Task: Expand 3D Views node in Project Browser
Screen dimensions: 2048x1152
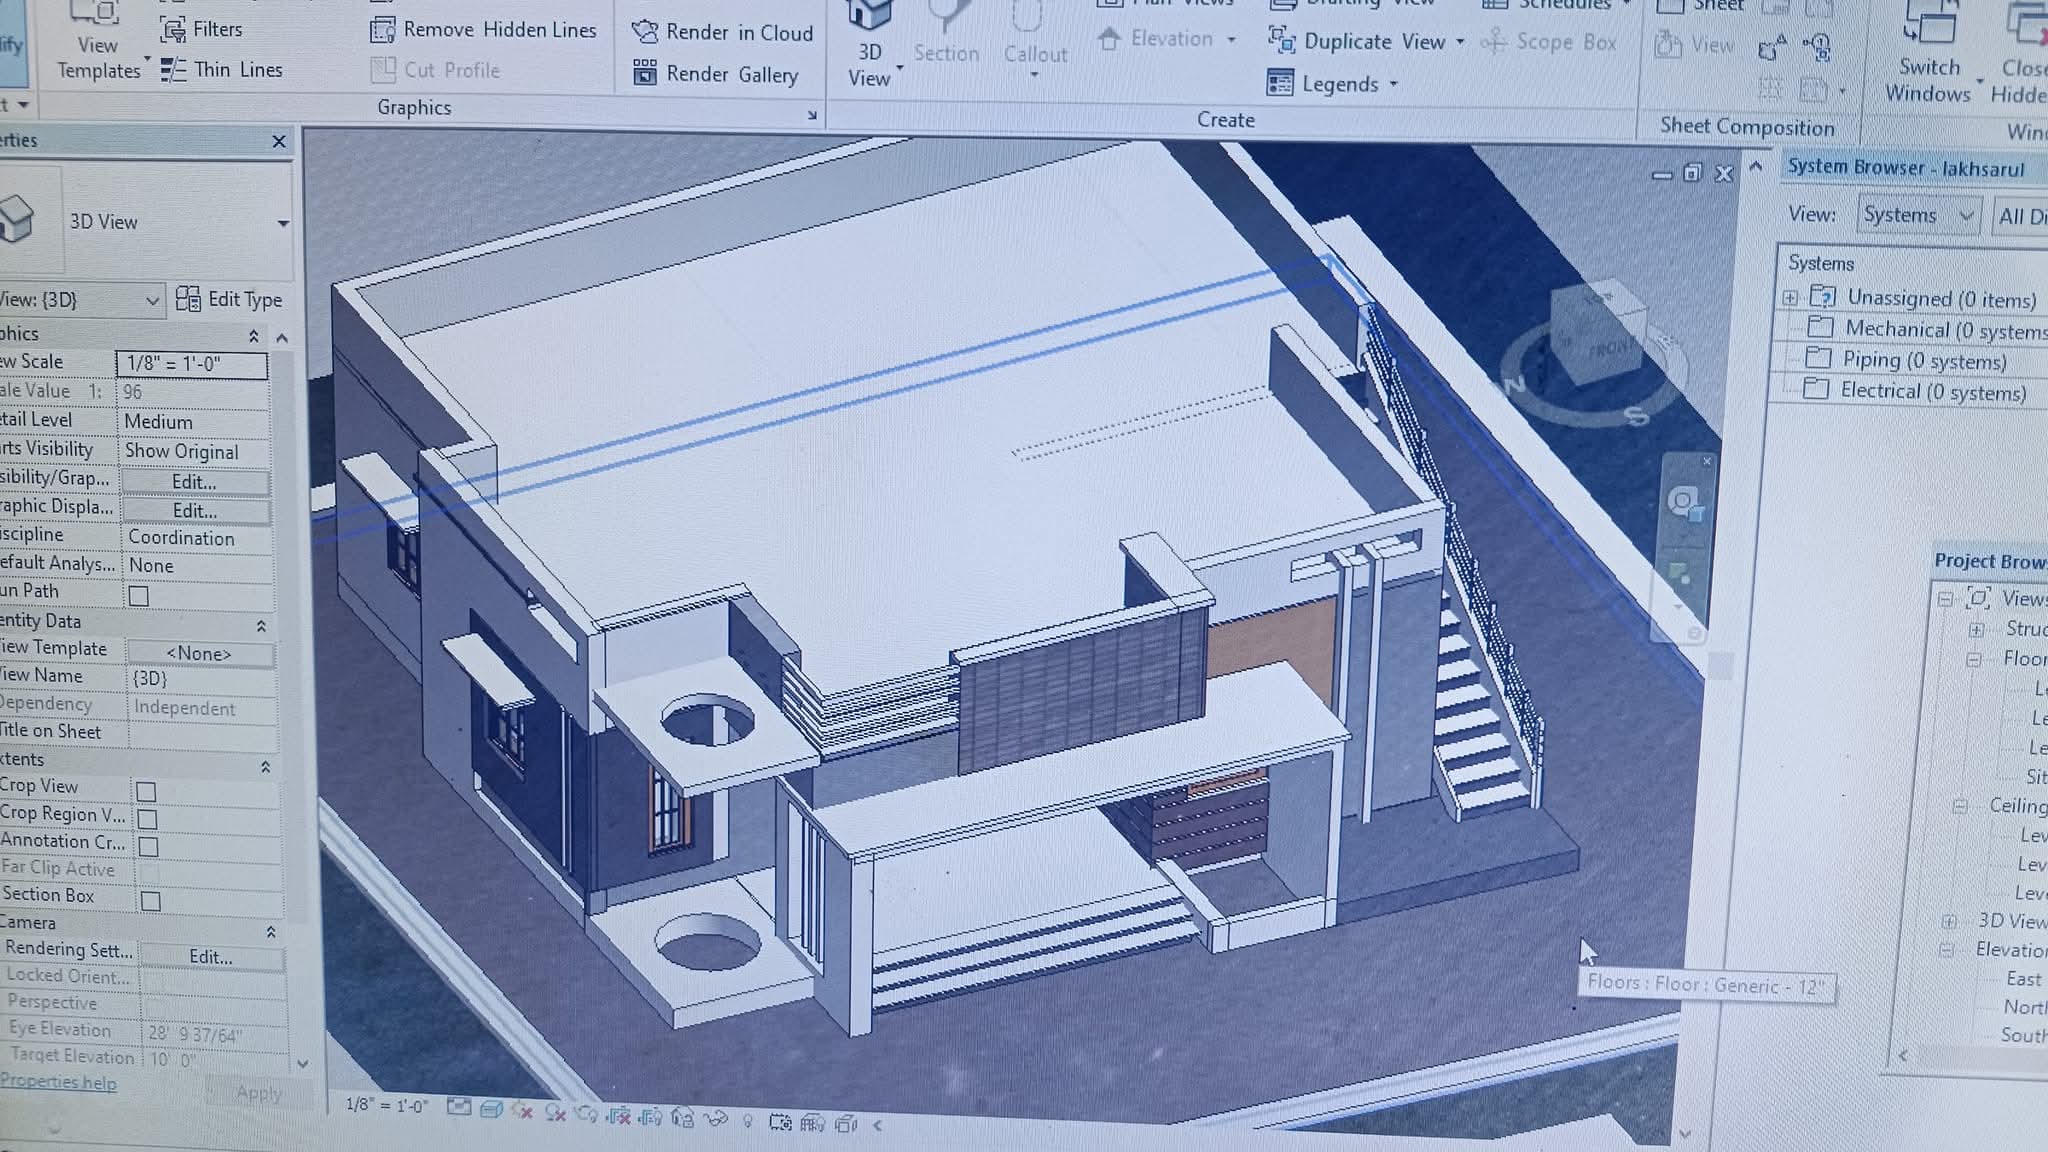Action: 1949,921
